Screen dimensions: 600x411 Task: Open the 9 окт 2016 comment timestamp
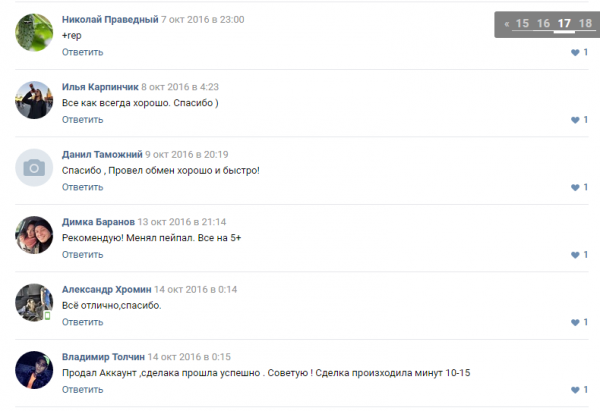pyautogui.click(x=187, y=154)
